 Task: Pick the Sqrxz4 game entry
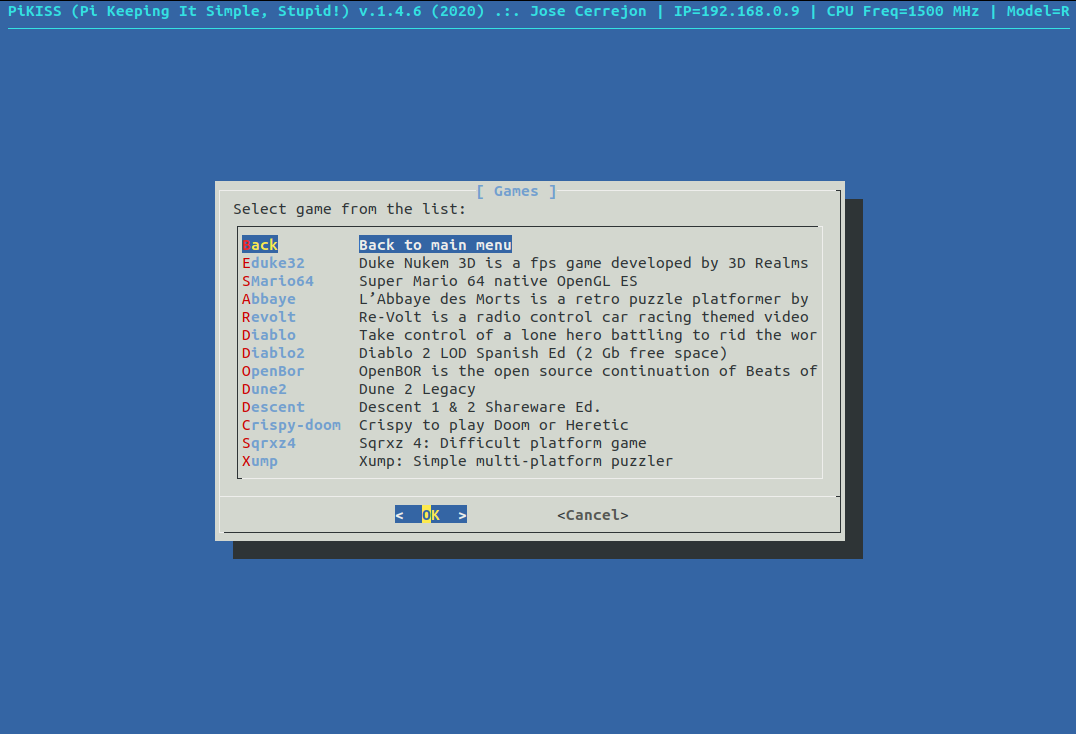click(x=269, y=443)
